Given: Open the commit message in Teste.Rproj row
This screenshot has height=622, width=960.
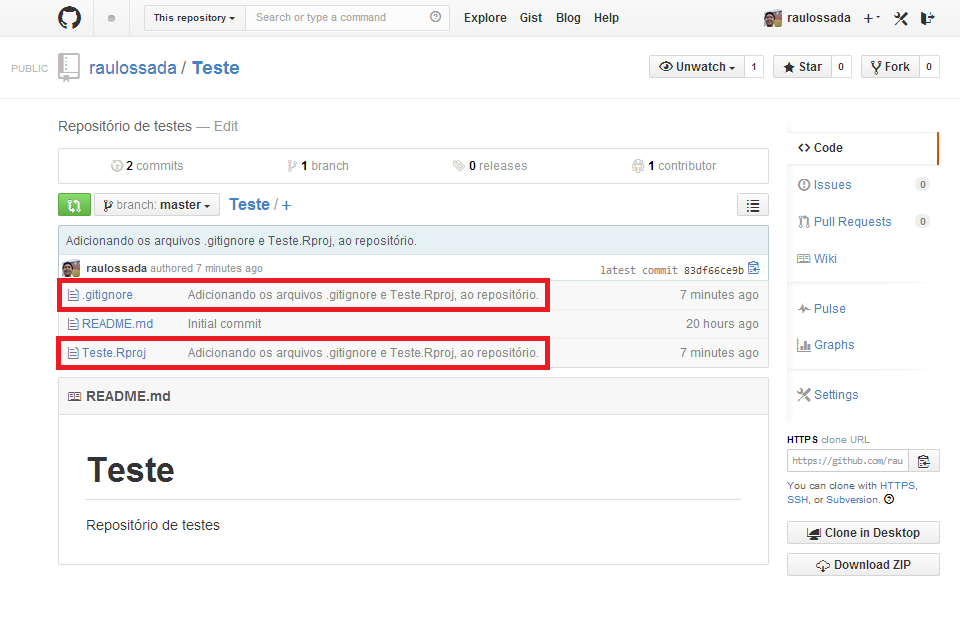Looking at the screenshot, I should (363, 353).
